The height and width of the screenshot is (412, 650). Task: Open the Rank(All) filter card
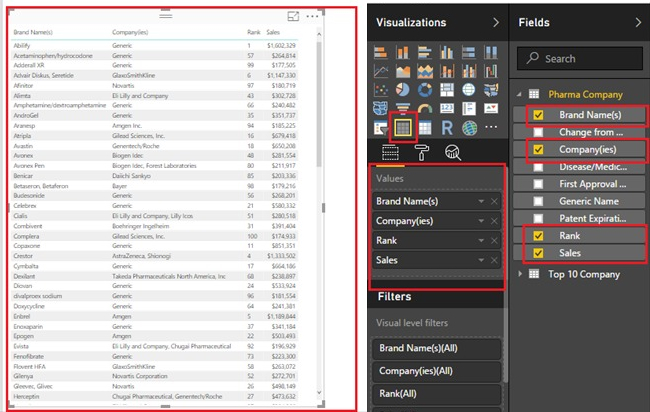(x=437, y=394)
